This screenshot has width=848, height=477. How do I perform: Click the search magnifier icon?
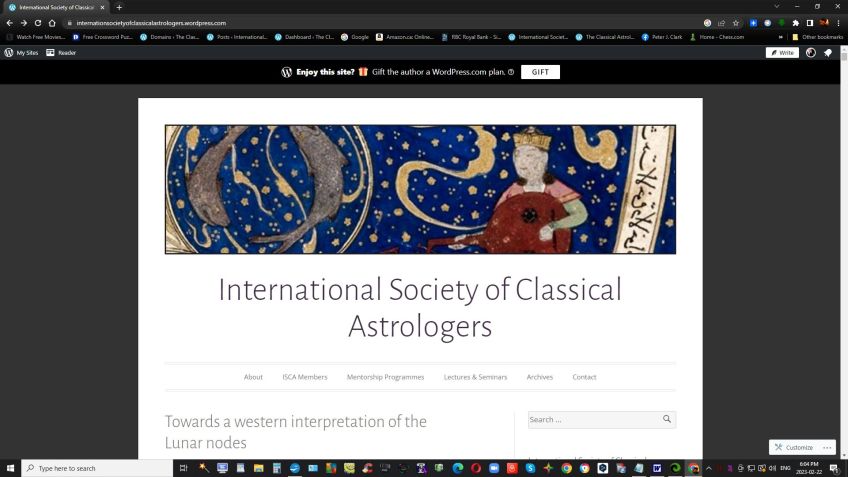pyautogui.click(x=667, y=419)
